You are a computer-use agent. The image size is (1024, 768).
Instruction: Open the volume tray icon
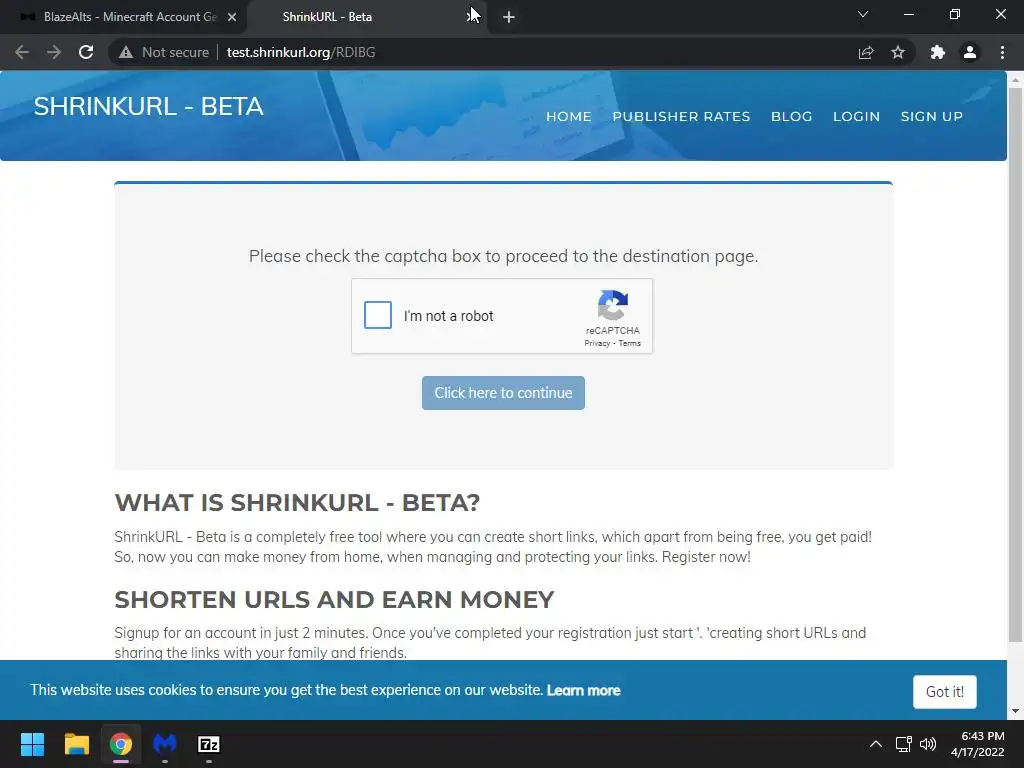tap(927, 744)
